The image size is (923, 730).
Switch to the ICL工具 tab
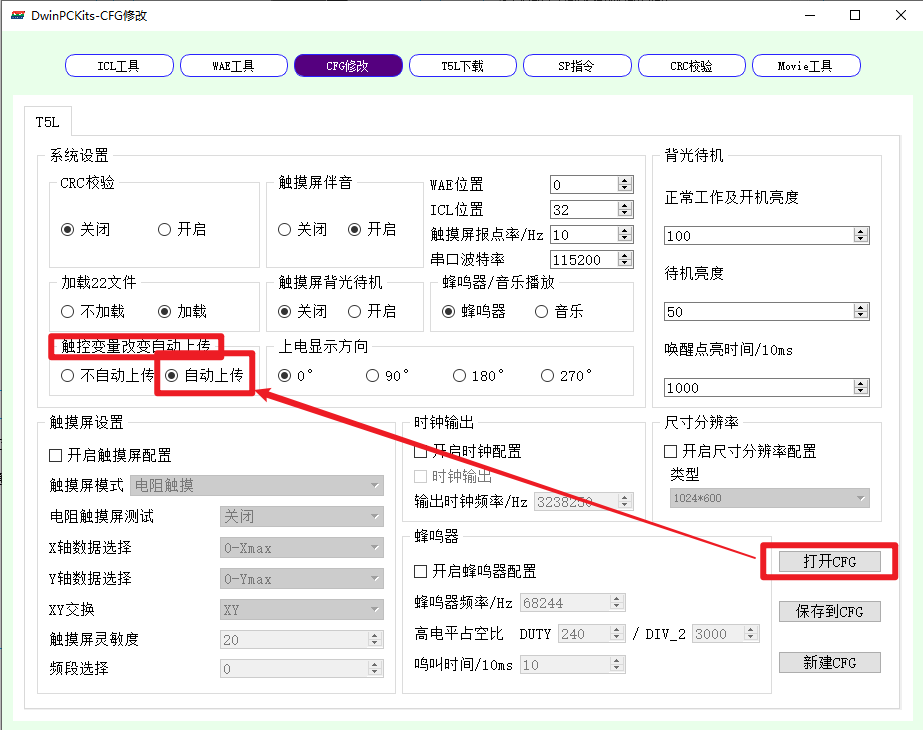pyautogui.click(x=118, y=65)
